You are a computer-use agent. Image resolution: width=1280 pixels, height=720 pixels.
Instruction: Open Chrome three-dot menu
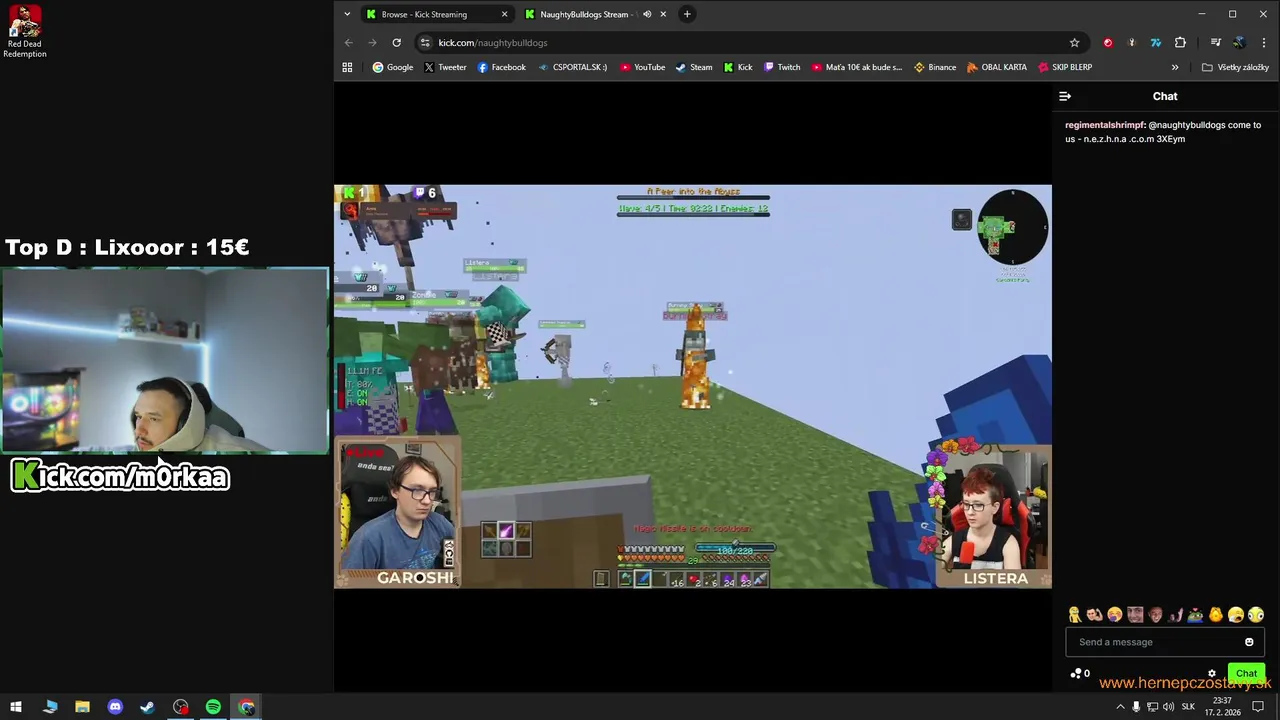[1264, 43]
